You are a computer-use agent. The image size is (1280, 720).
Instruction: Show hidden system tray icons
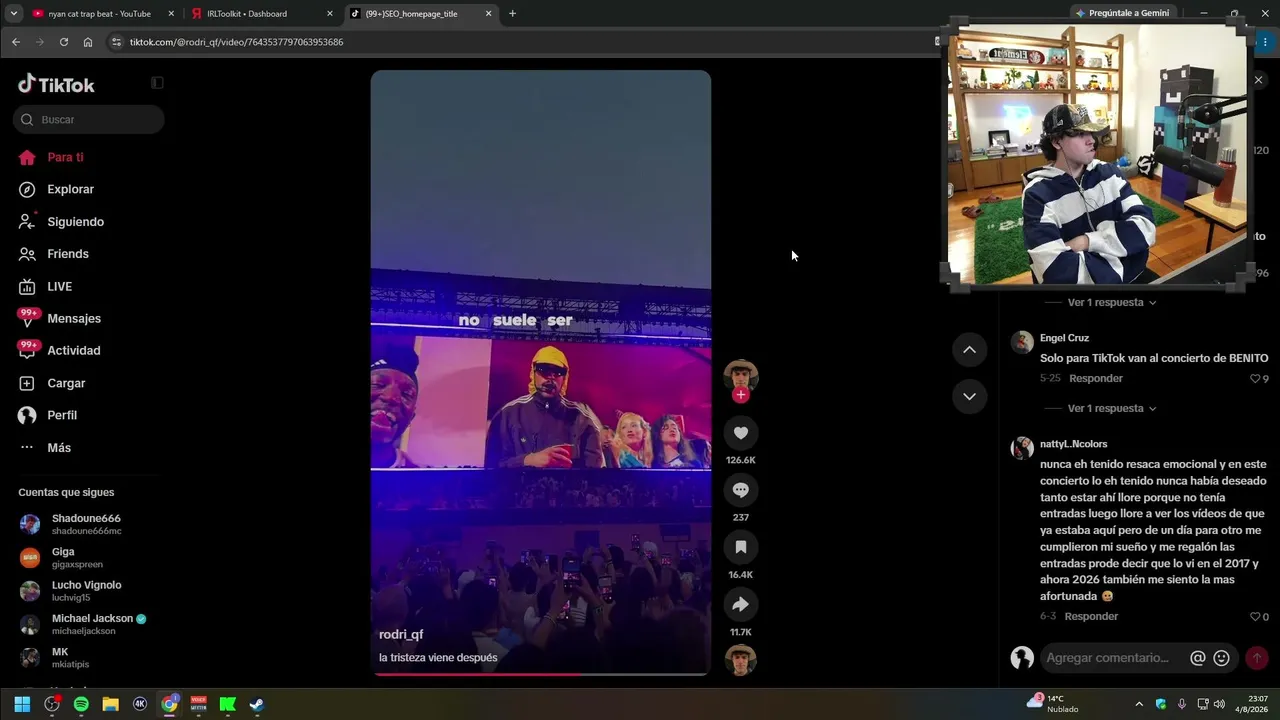(x=1139, y=704)
